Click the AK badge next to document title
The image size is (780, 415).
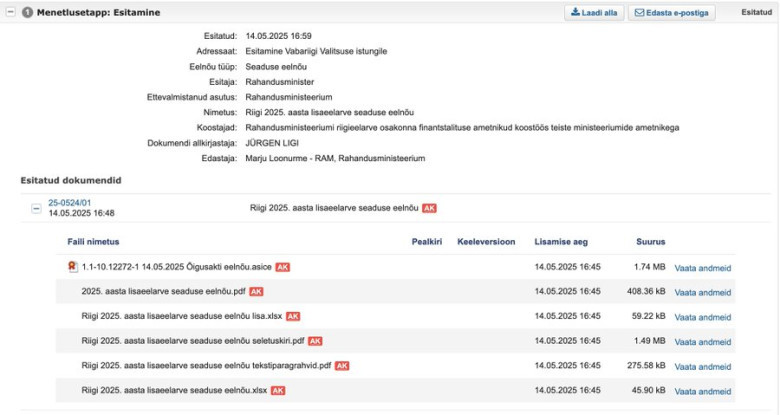point(429,208)
